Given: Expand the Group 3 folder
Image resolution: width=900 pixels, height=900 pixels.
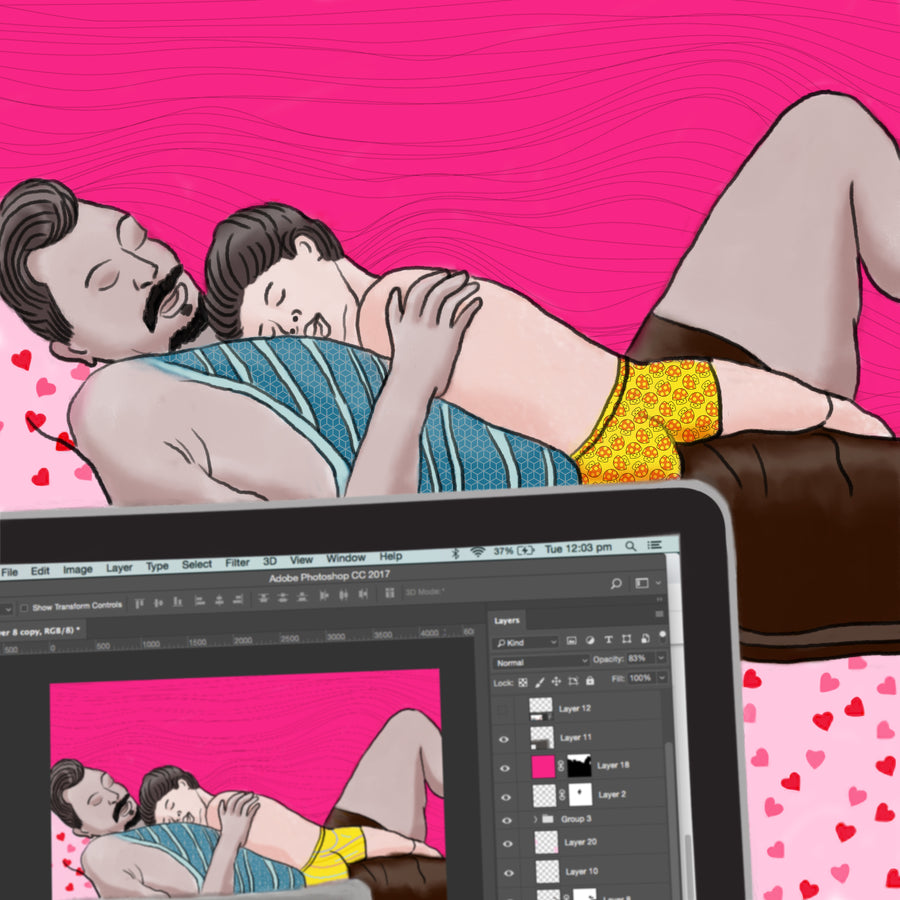Looking at the screenshot, I should point(535,819).
